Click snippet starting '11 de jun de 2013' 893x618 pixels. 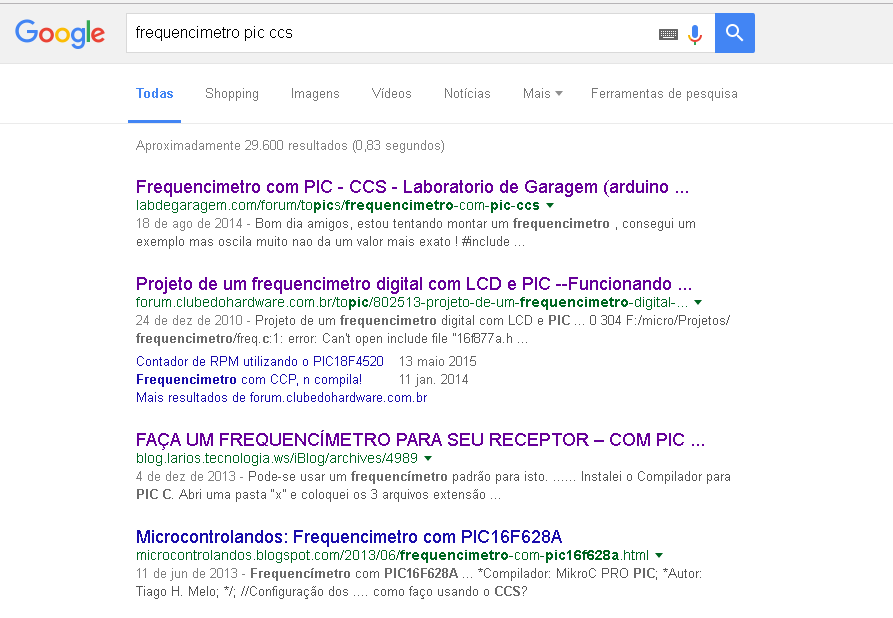[x=419, y=582]
